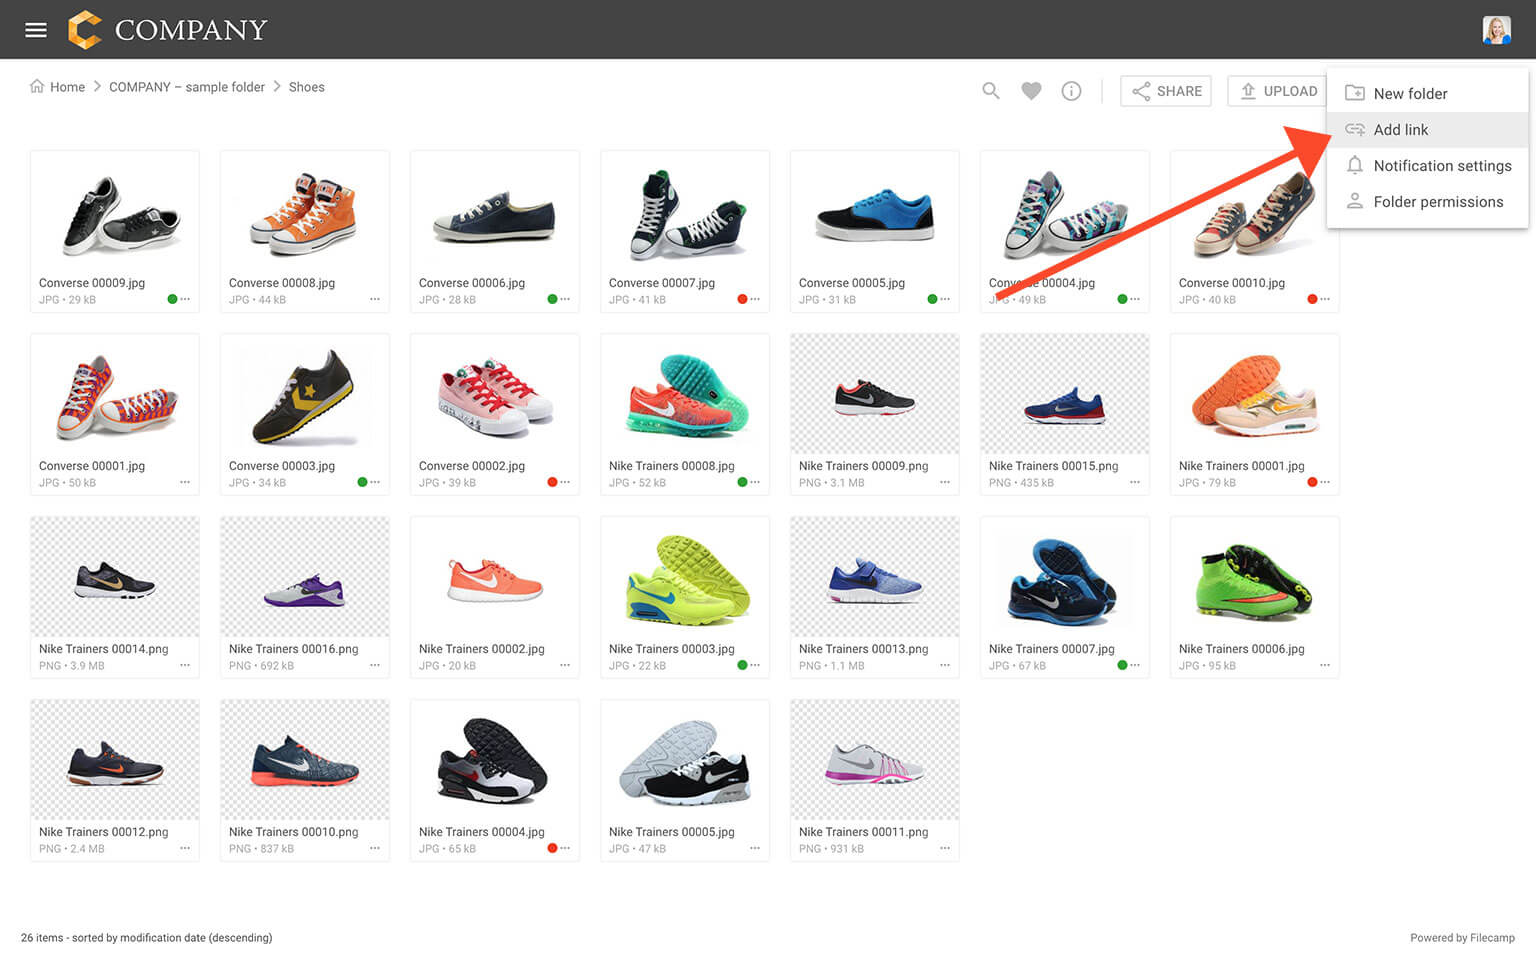The image size is (1536, 960).
Task: Click Shoes breadcrumb
Action: [307, 87]
